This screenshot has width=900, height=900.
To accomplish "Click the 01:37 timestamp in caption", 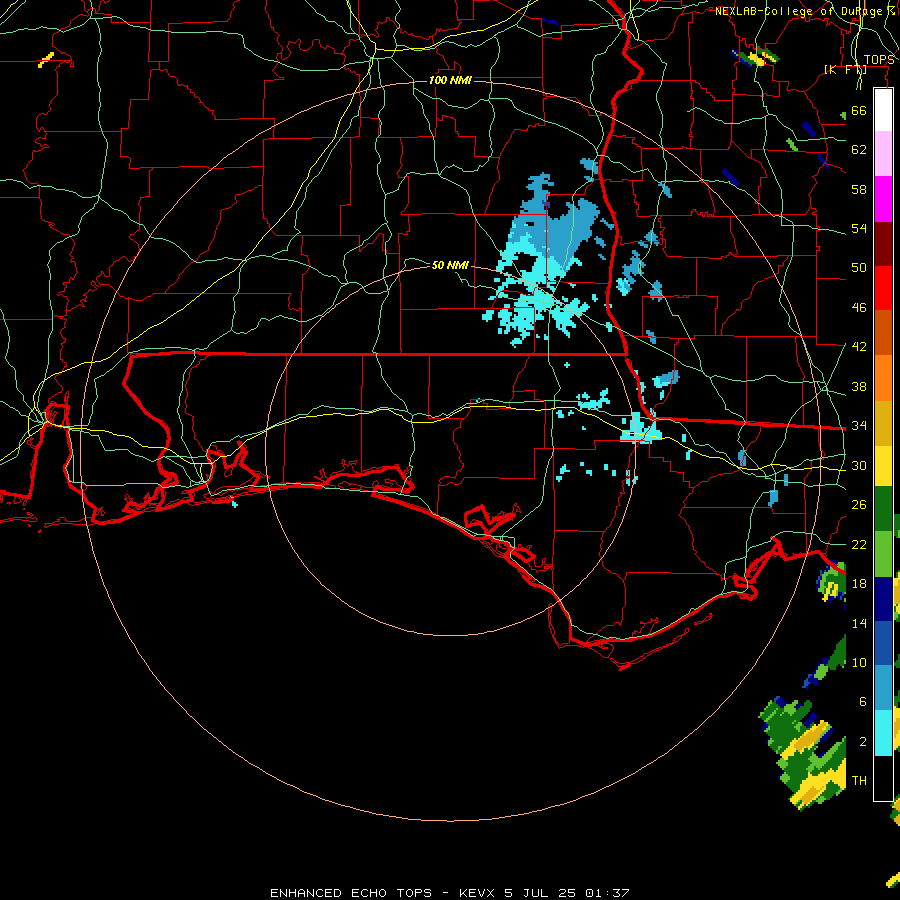I will pos(608,893).
